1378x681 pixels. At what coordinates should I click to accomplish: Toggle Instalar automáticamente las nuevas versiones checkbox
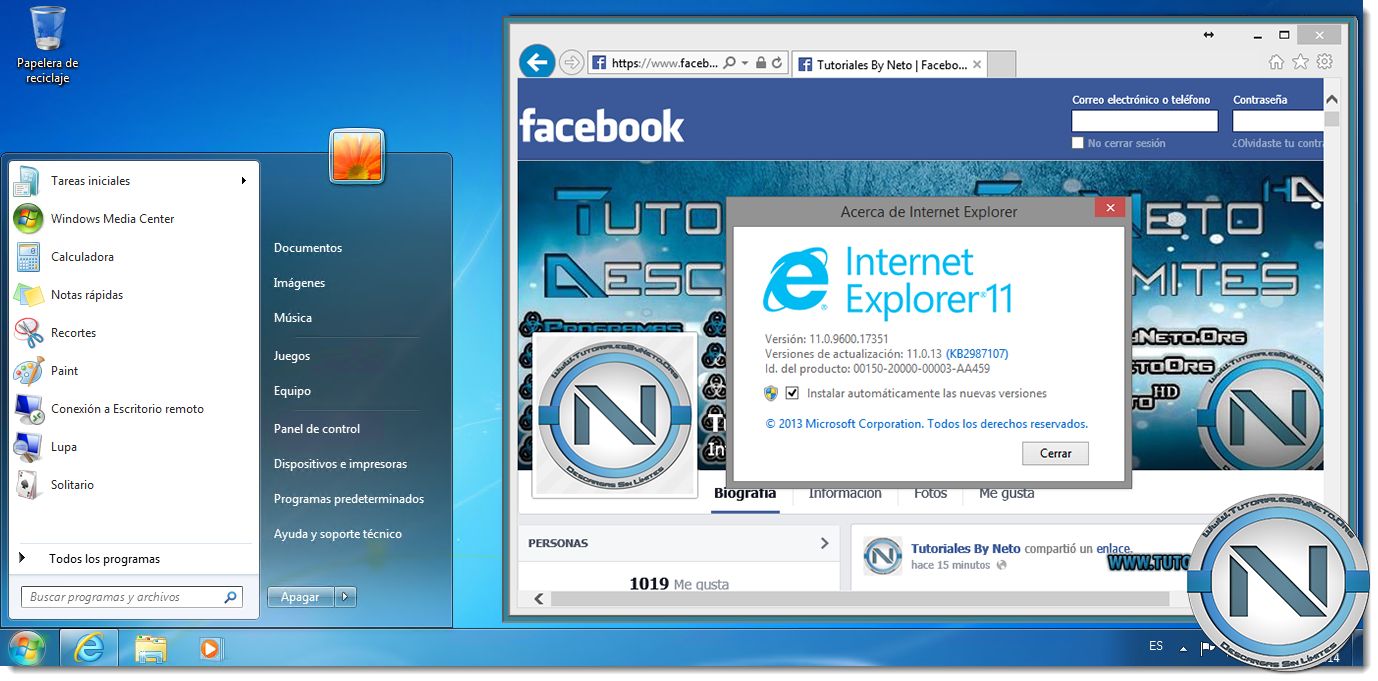click(792, 393)
